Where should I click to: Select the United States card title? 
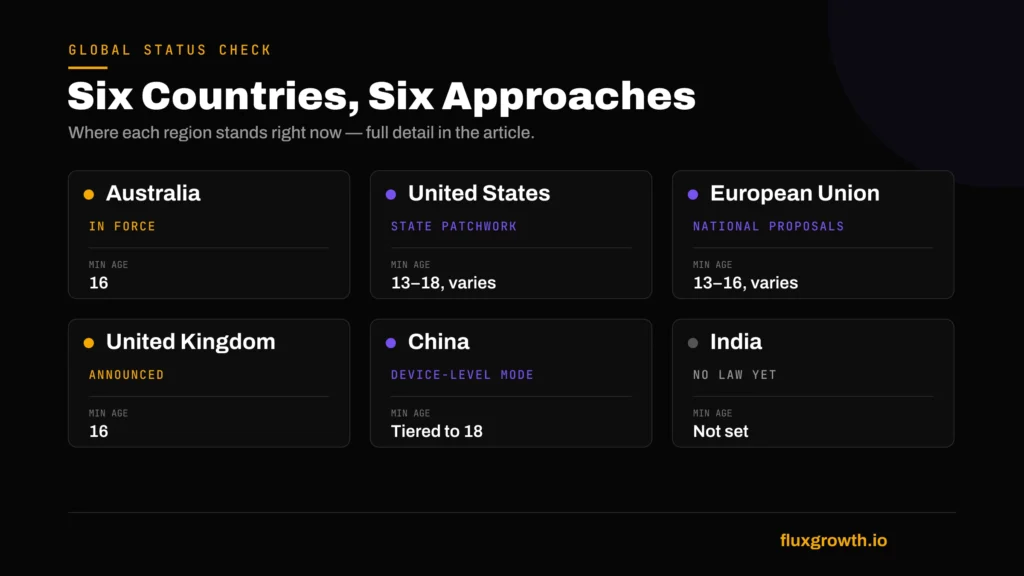(479, 193)
